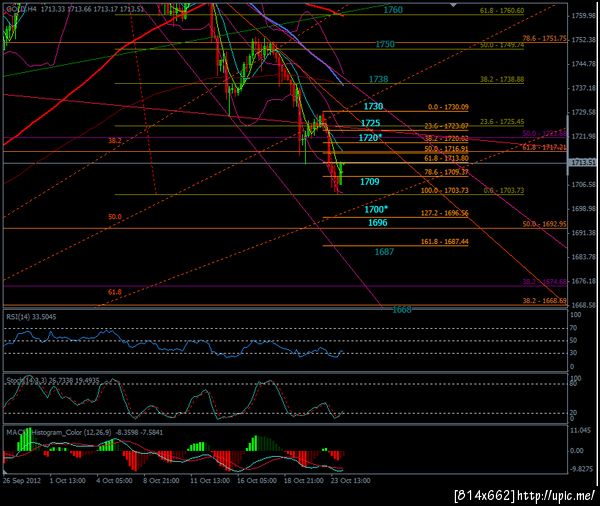Click the cyan '1687' level label
This screenshot has width=600, height=506.
tap(384, 251)
